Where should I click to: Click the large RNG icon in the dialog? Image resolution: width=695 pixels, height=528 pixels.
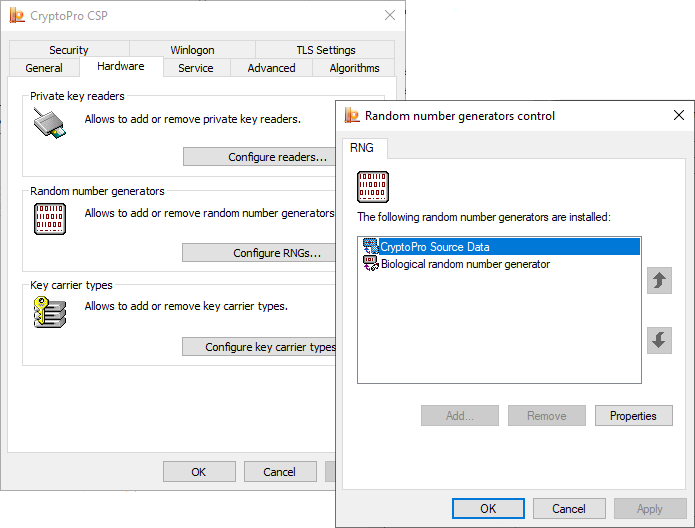373,187
